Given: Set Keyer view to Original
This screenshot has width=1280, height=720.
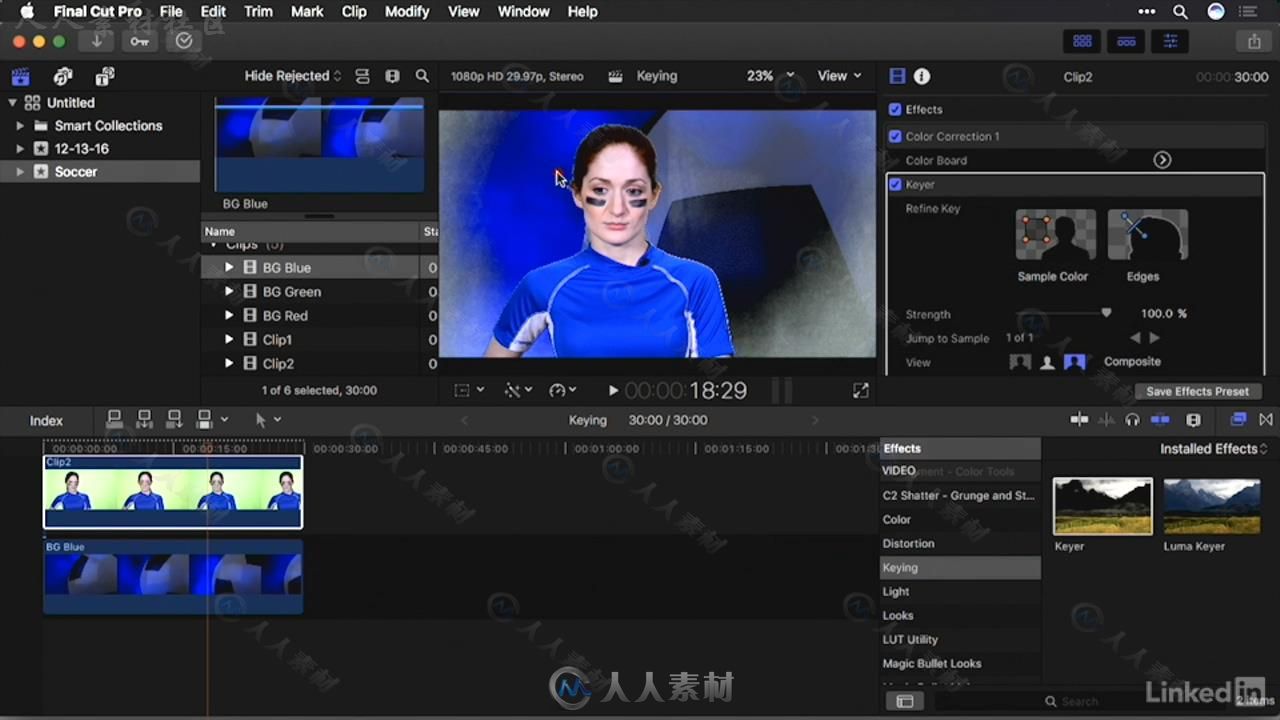Looking at the screenshot, I should click(x=1020, y=362).
